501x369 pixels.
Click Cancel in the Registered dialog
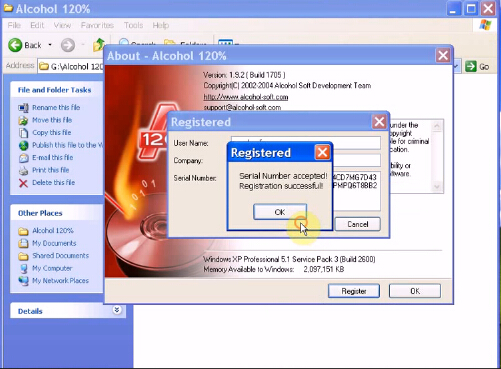pos(357,224)
